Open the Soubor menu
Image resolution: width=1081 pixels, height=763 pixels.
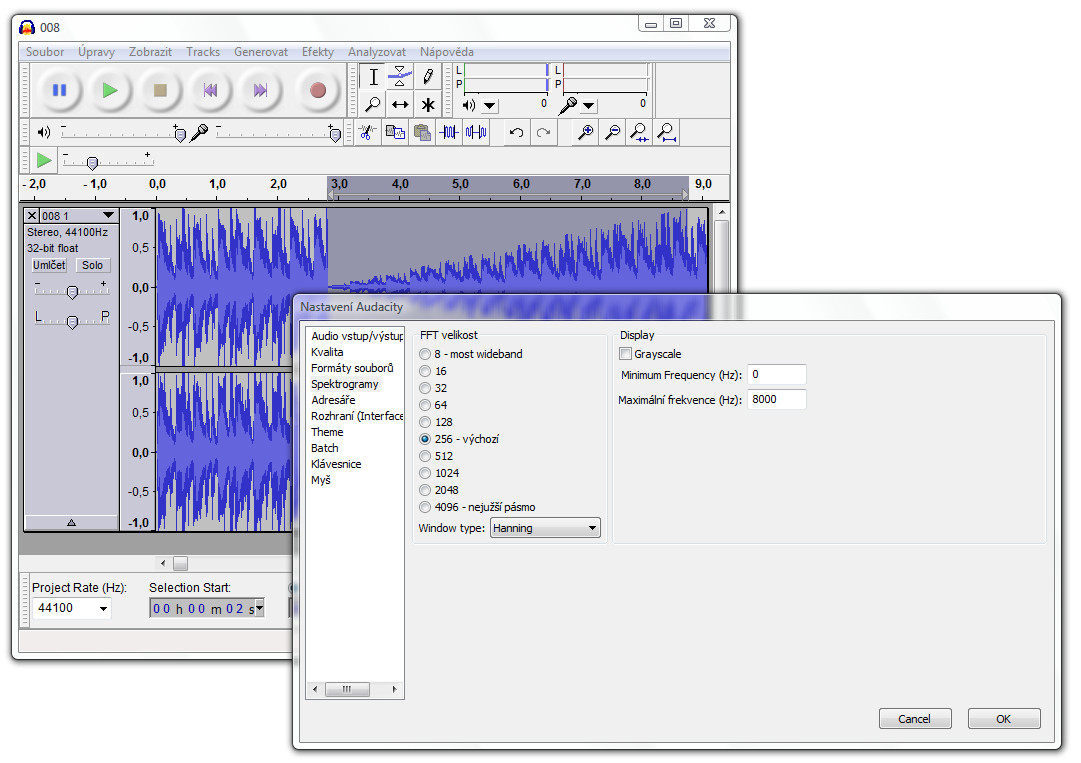point(45,52)
